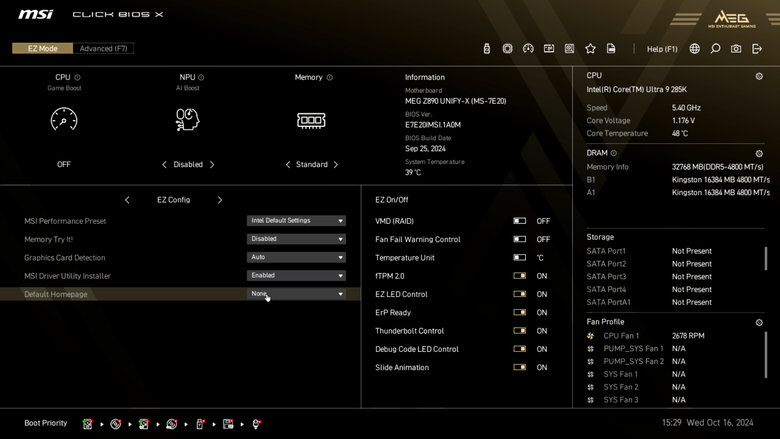Open Memory Try It! dropdown
780x439 pixels.
coord(296,239)
